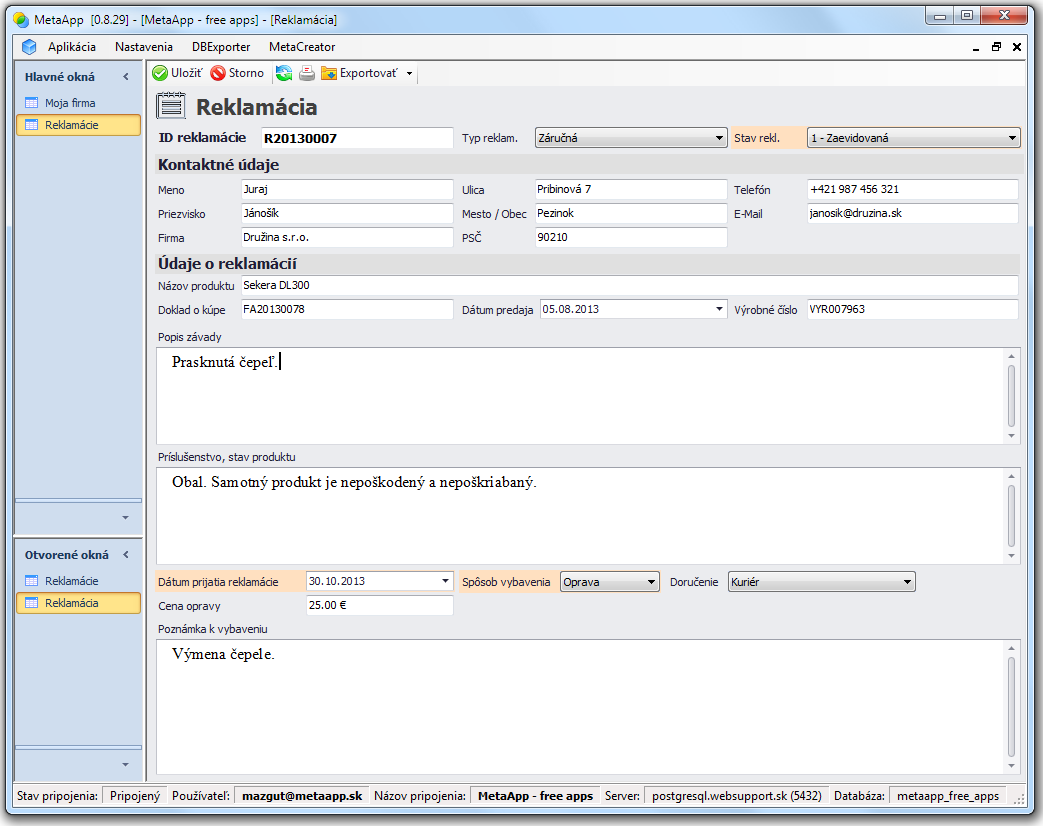Click the Ulica input field

[631, 190]
